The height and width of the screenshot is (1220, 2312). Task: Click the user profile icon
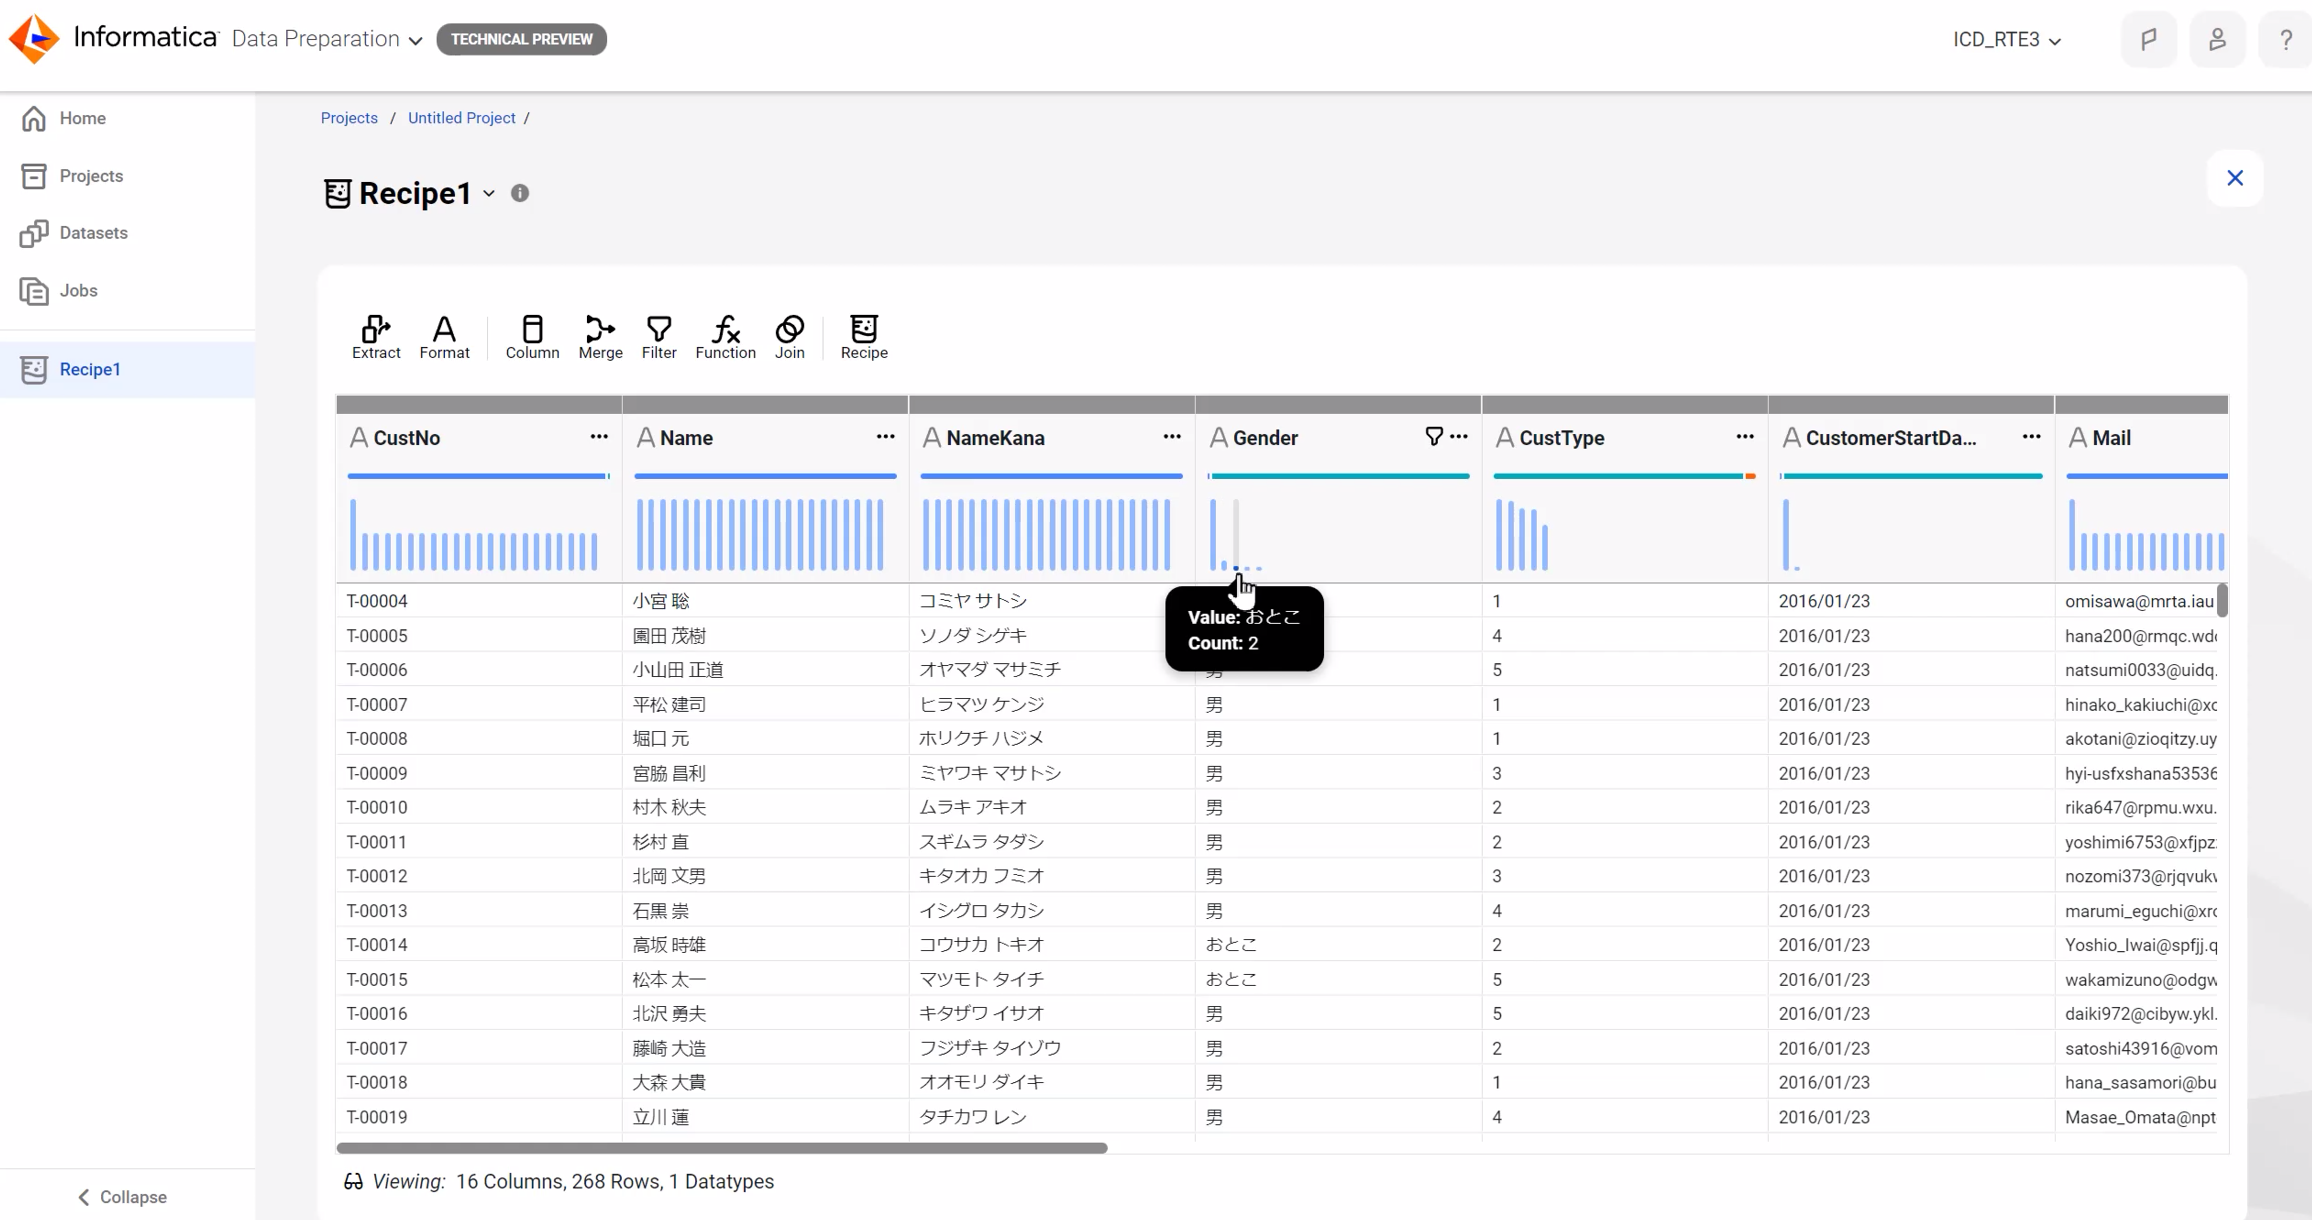click(2217, 39)
